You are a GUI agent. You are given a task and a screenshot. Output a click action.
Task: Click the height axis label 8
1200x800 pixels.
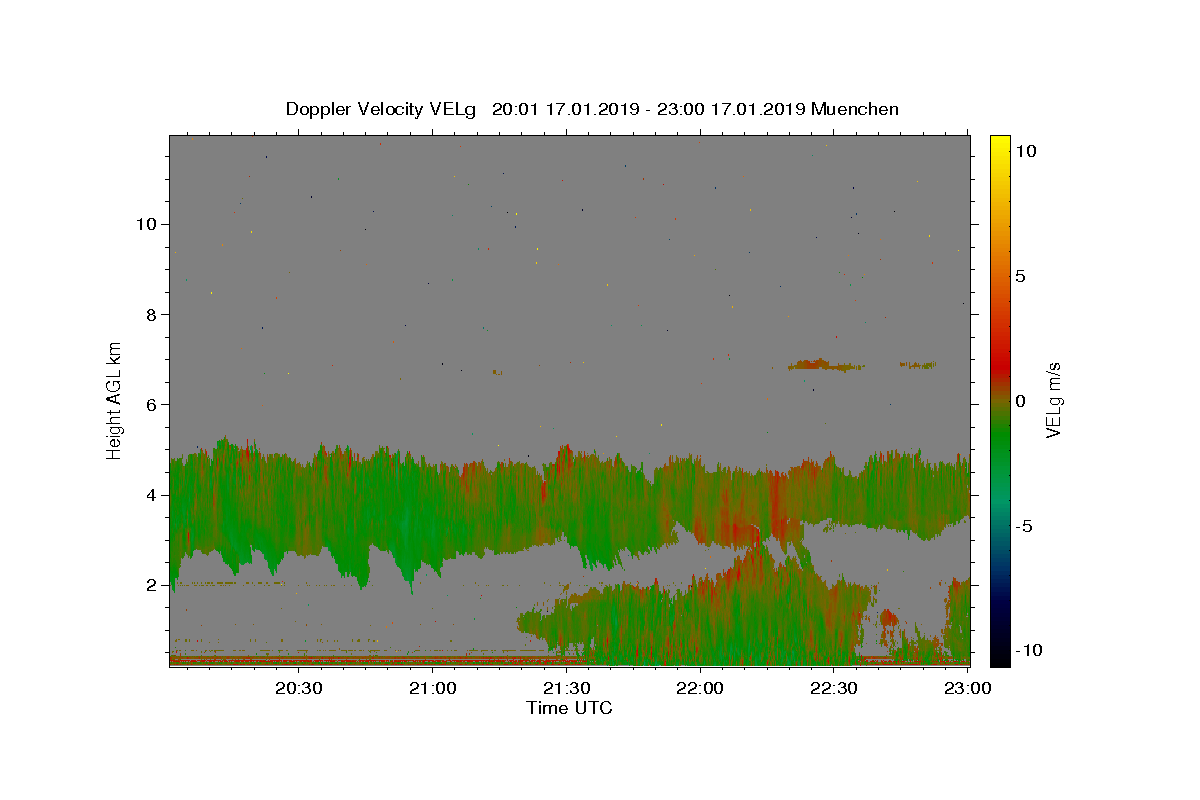[152, 314]
